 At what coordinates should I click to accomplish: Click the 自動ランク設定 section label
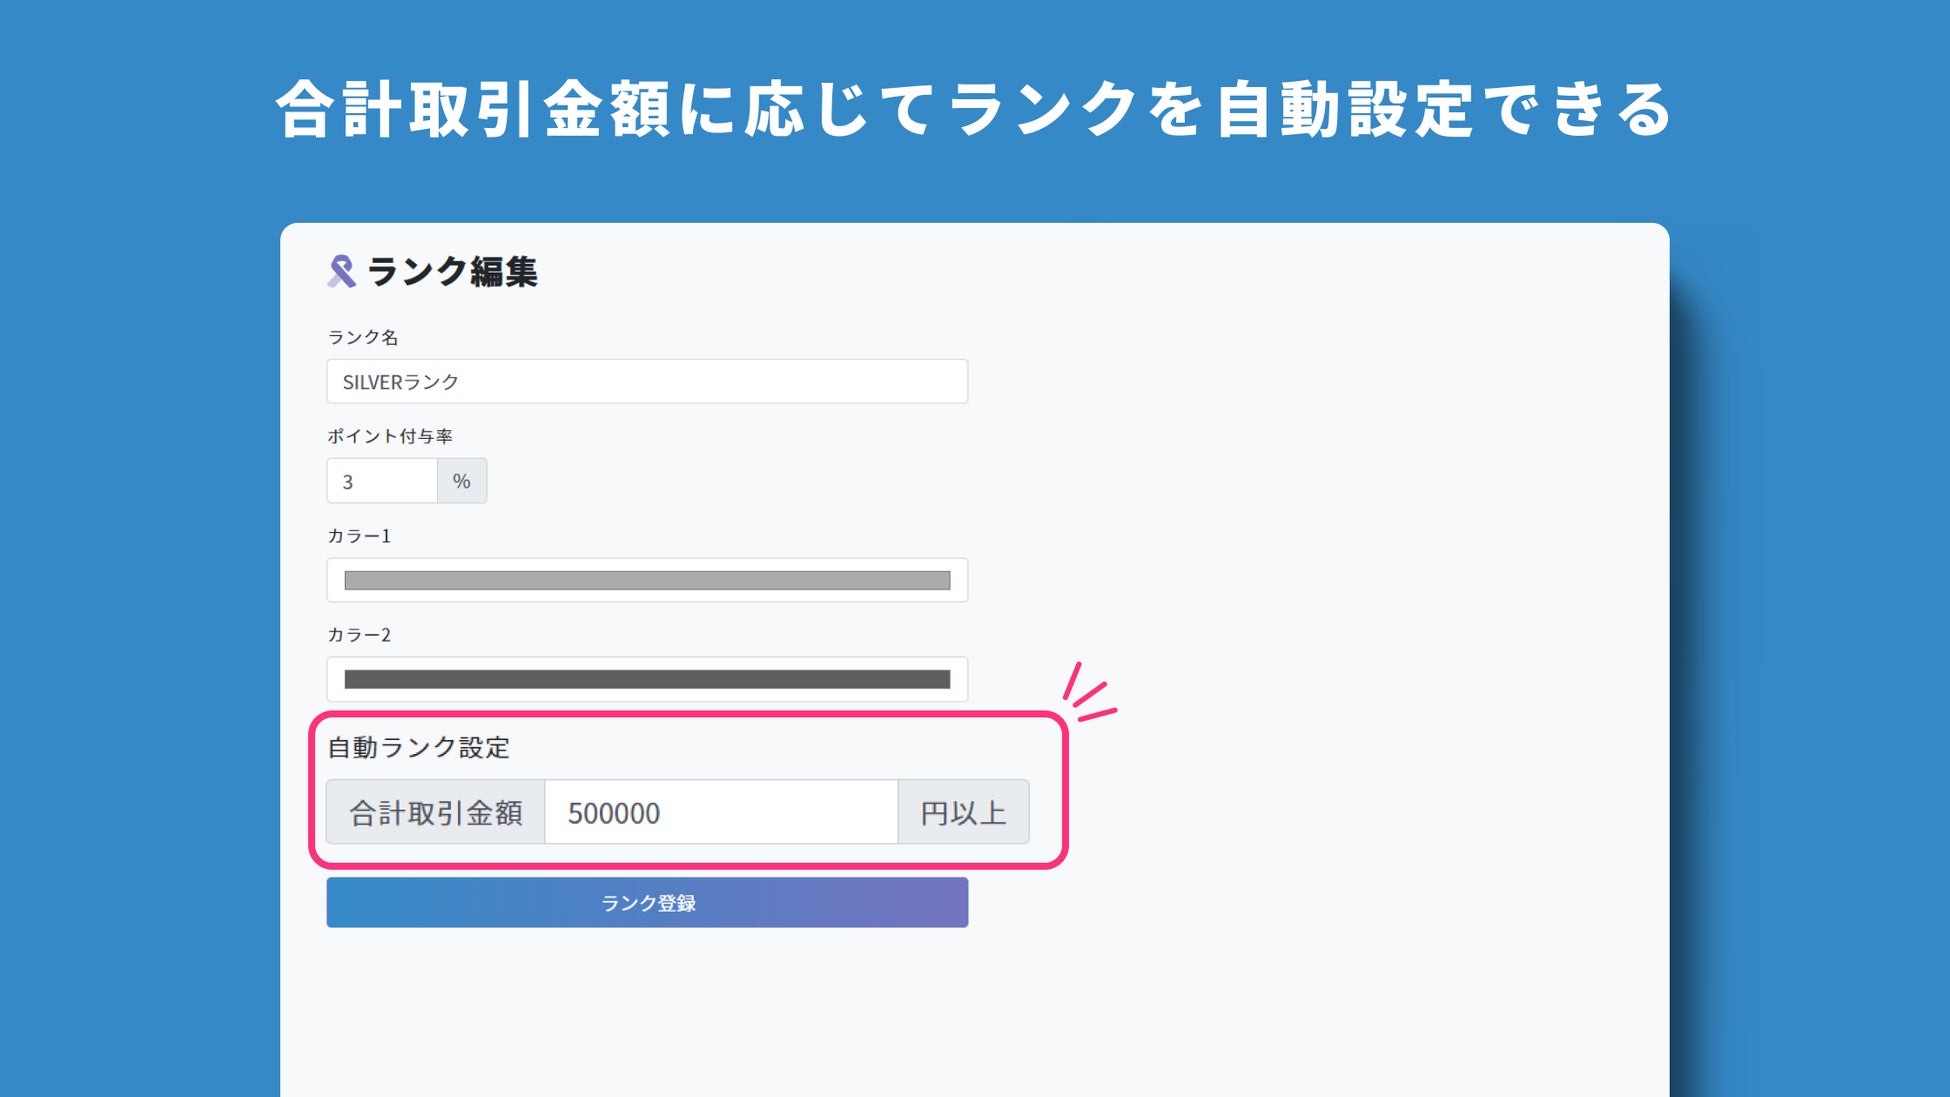click(x=419, y=748)
